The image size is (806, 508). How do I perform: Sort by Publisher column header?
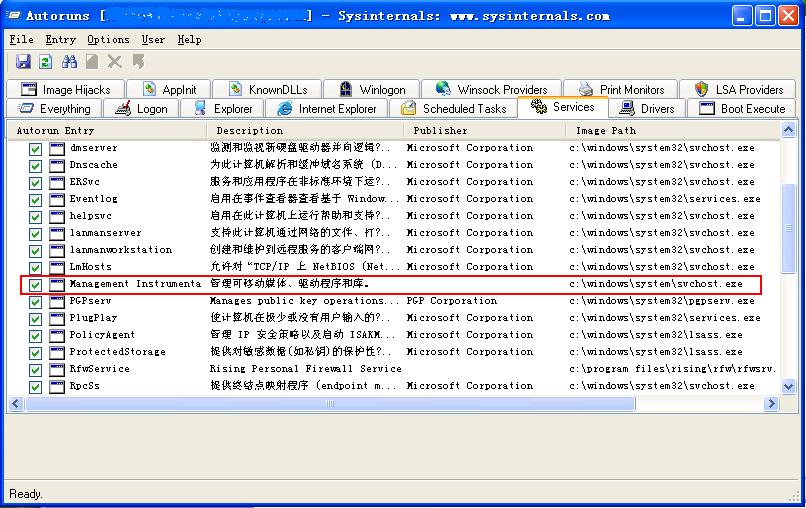click(485, 131)
